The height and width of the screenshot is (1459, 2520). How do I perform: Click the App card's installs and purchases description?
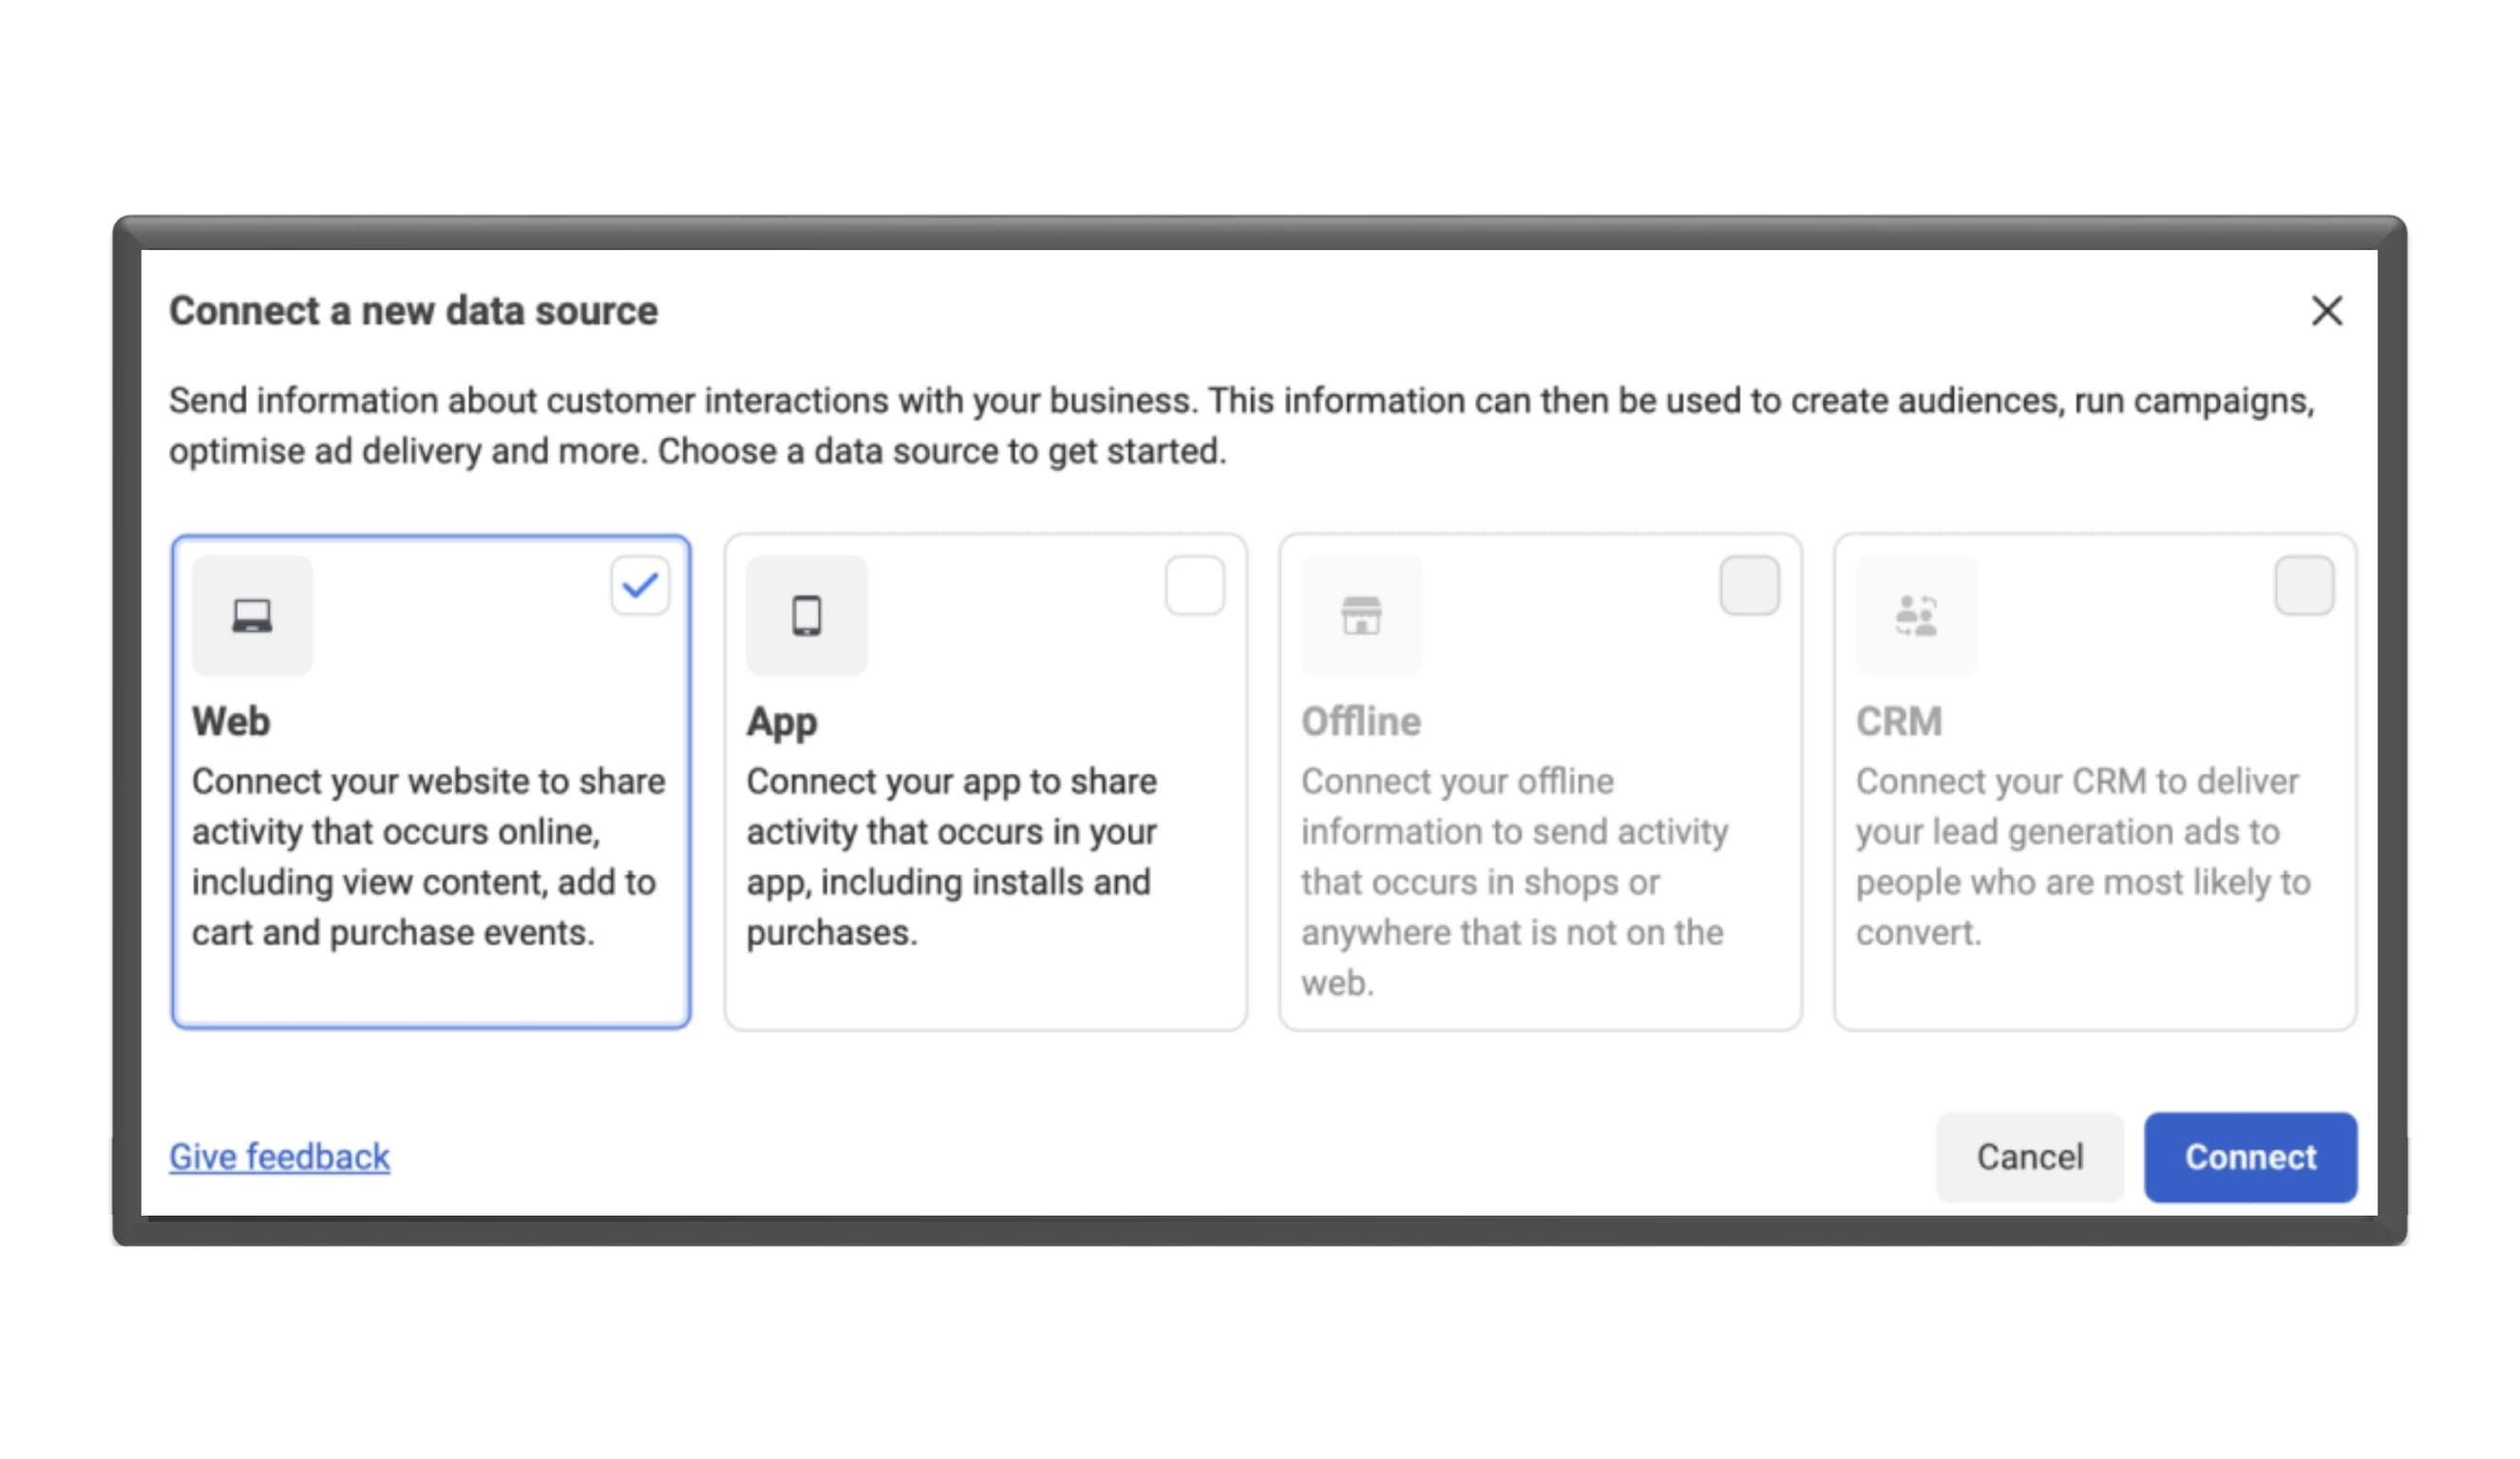click(951, 856)
